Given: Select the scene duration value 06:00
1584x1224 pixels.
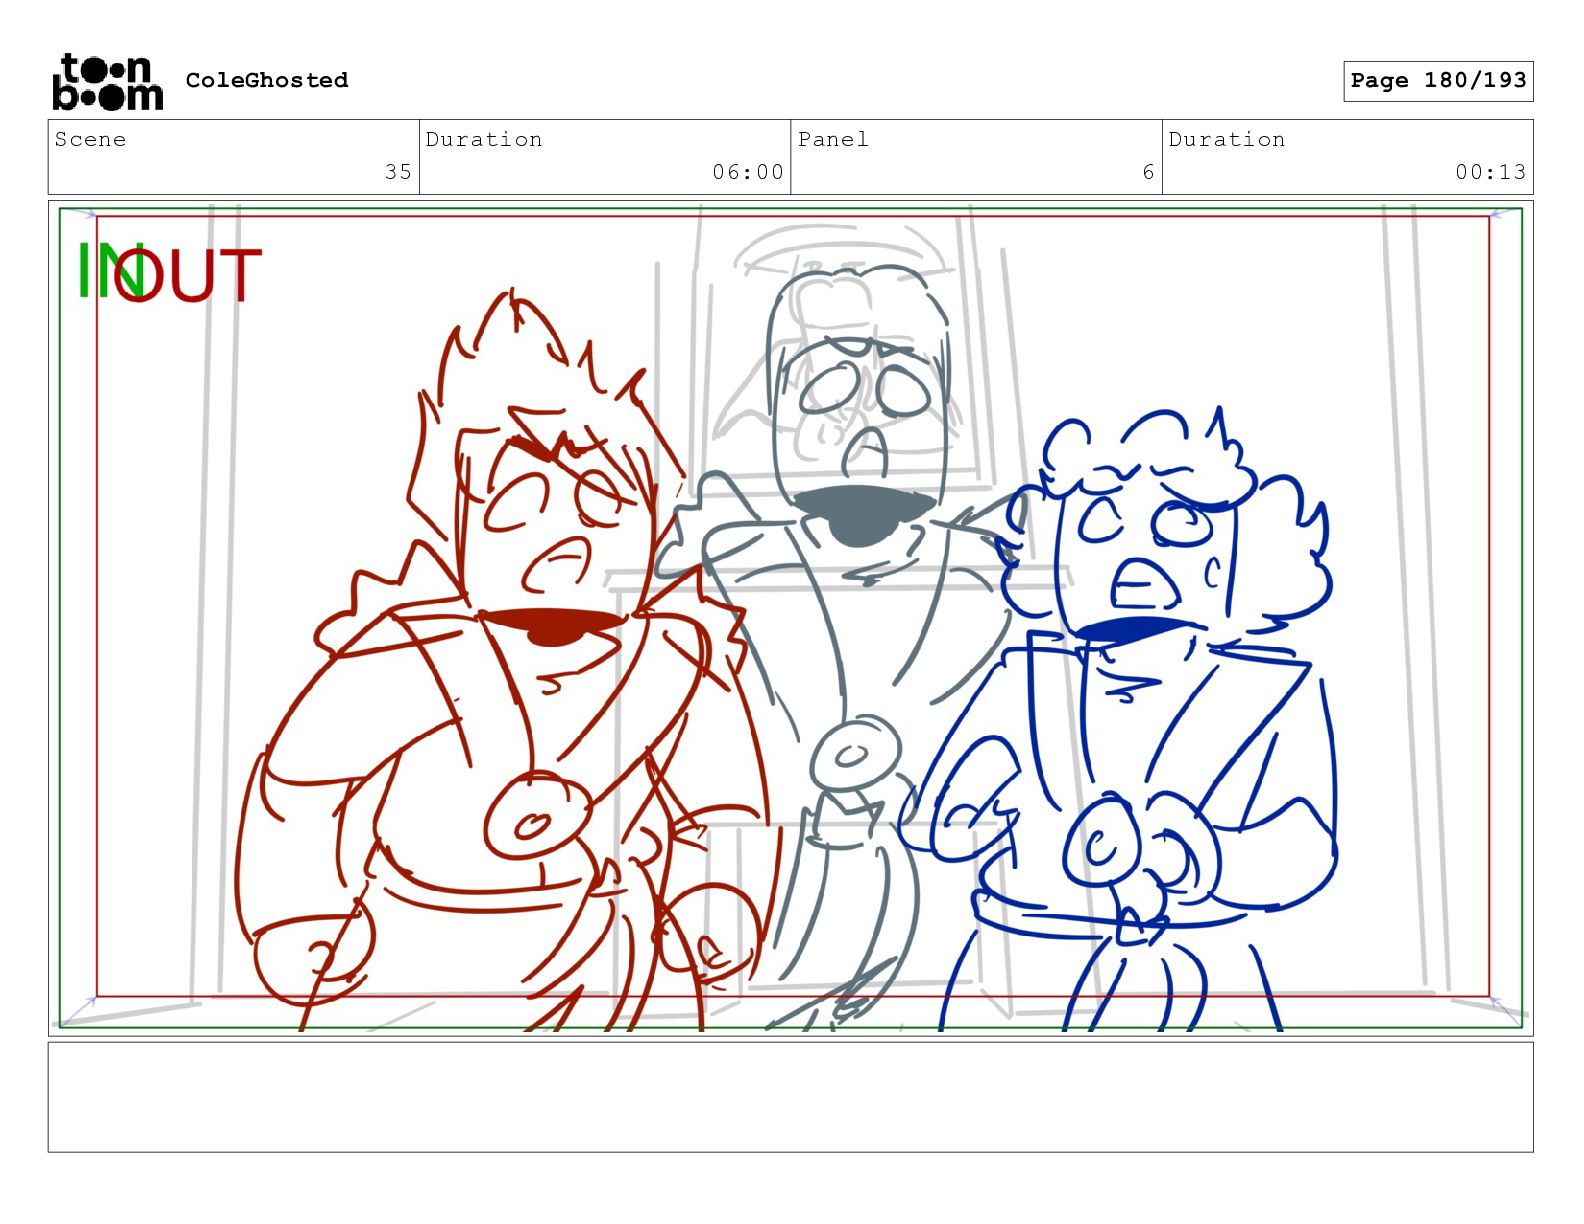Looking at the screenshot, I should point(748,172).
